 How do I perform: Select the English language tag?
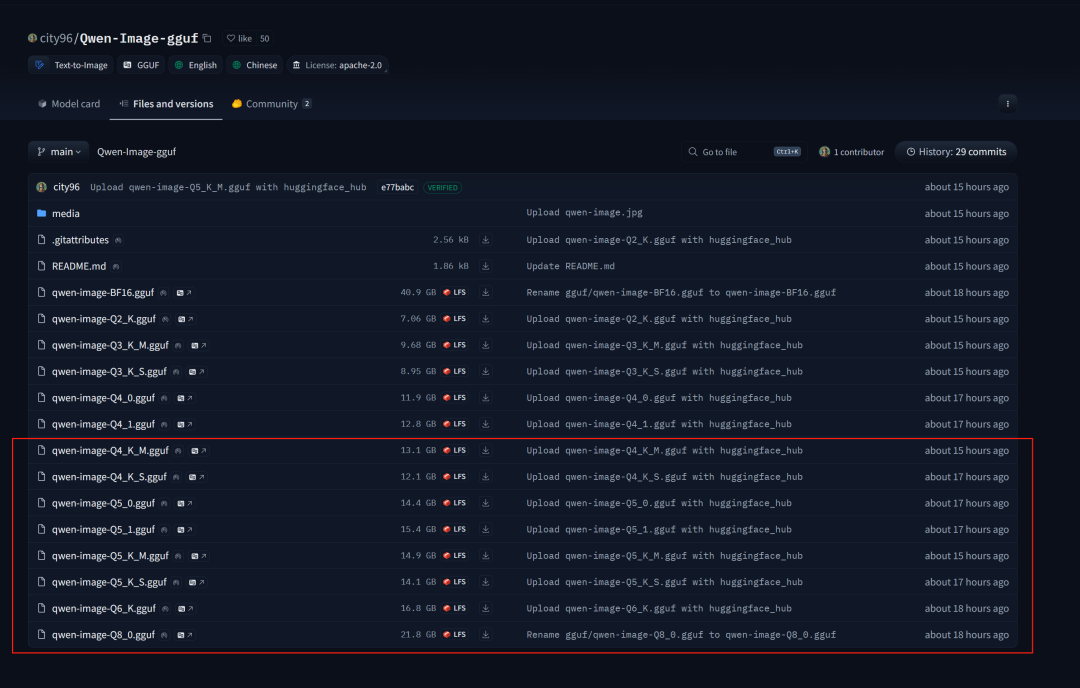tap(196, 65)
